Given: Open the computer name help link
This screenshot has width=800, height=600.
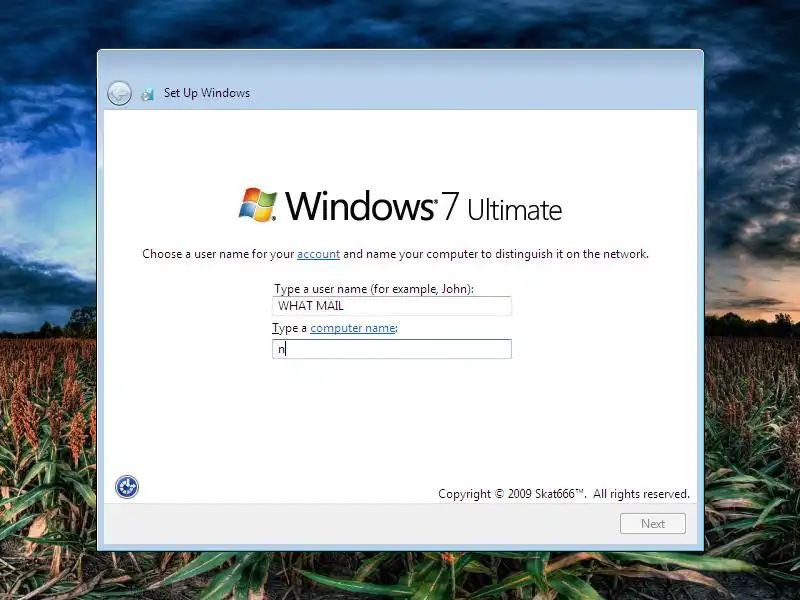Looking at the screenshot, I should click(x=353, y=328).
